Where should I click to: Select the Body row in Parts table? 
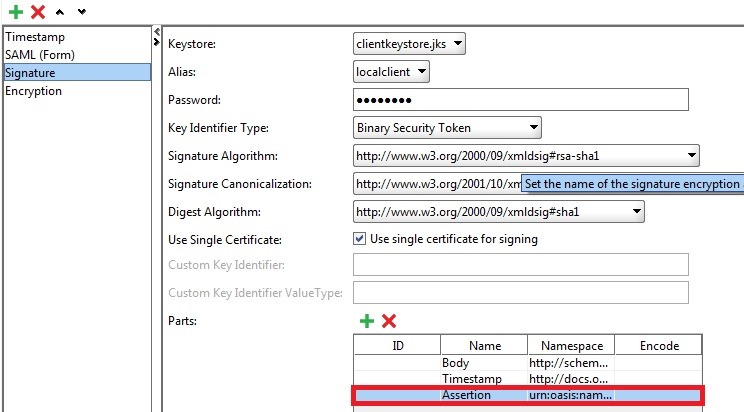527,364
